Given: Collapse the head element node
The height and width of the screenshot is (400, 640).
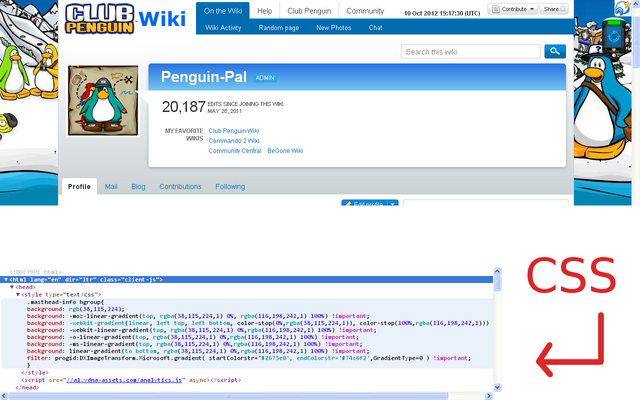Looking at the screenshot, I should [x=12, y=287].
